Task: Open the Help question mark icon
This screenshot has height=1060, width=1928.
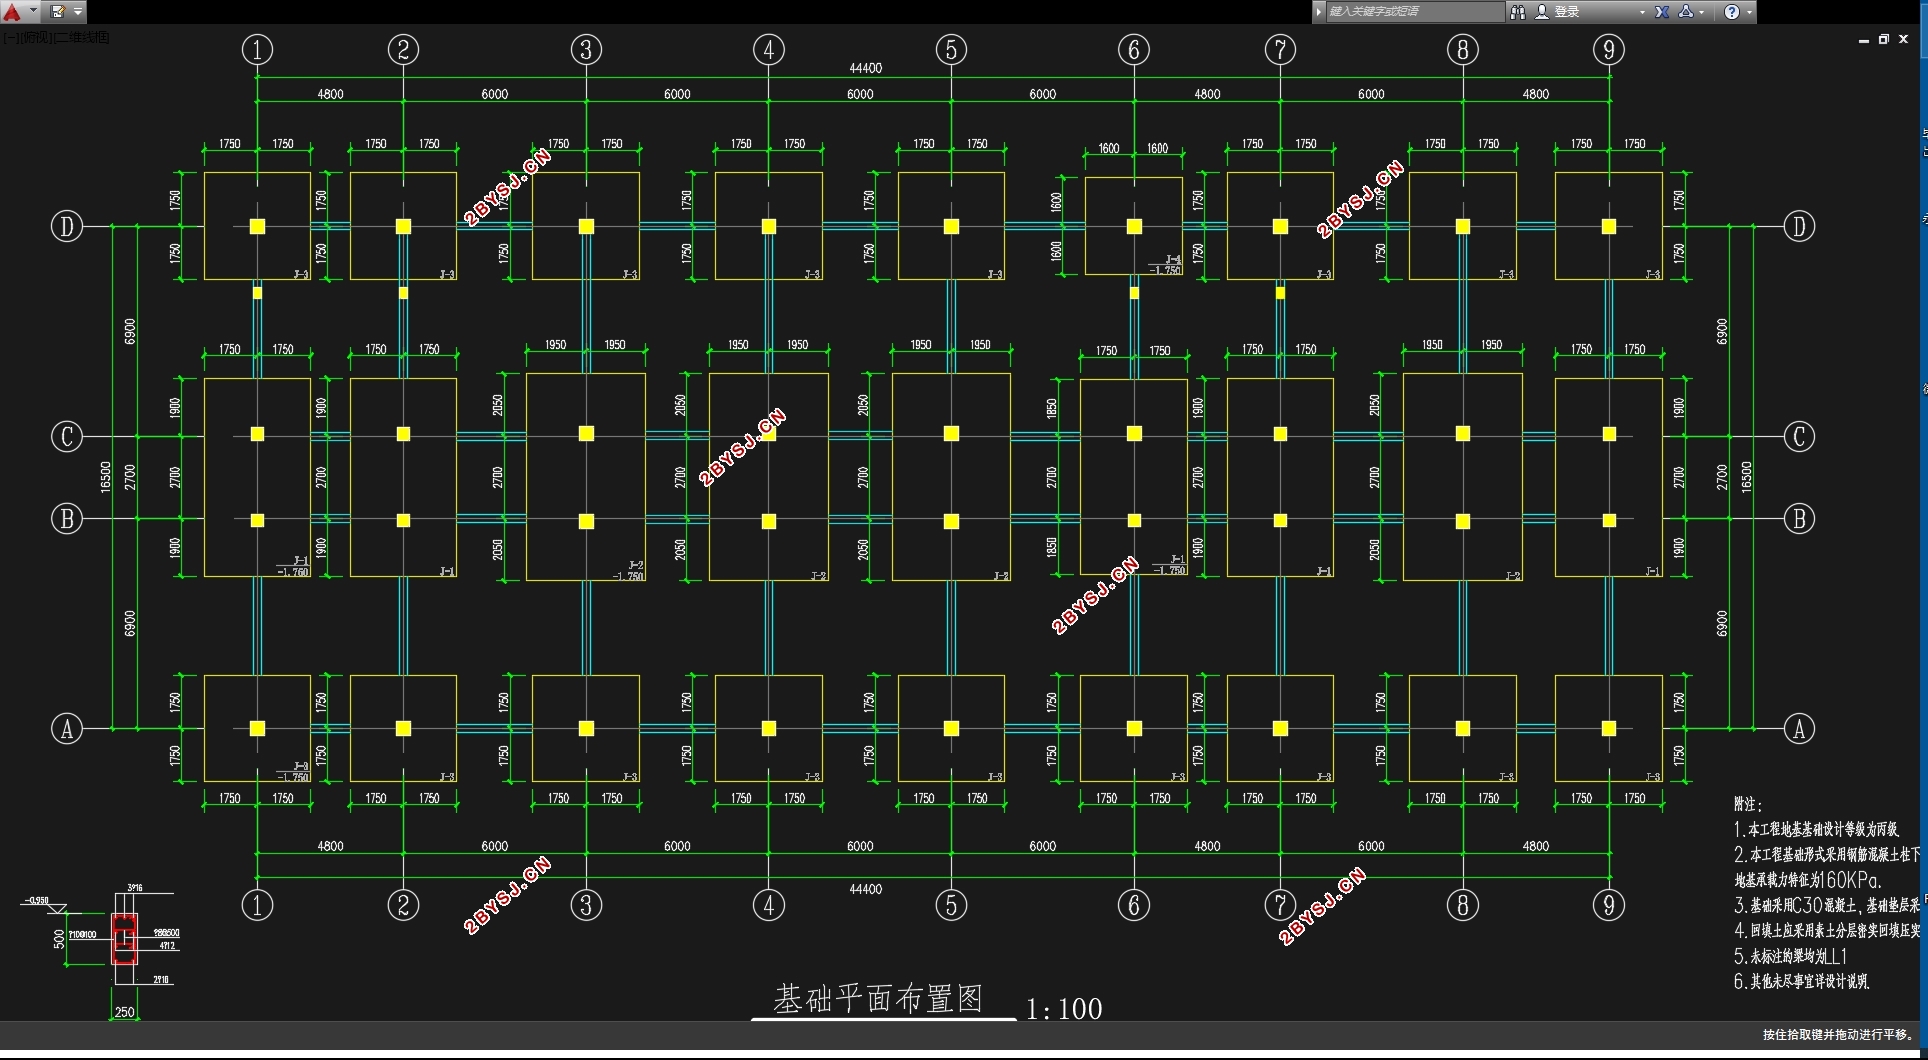Action: [x=1732, y=12]
